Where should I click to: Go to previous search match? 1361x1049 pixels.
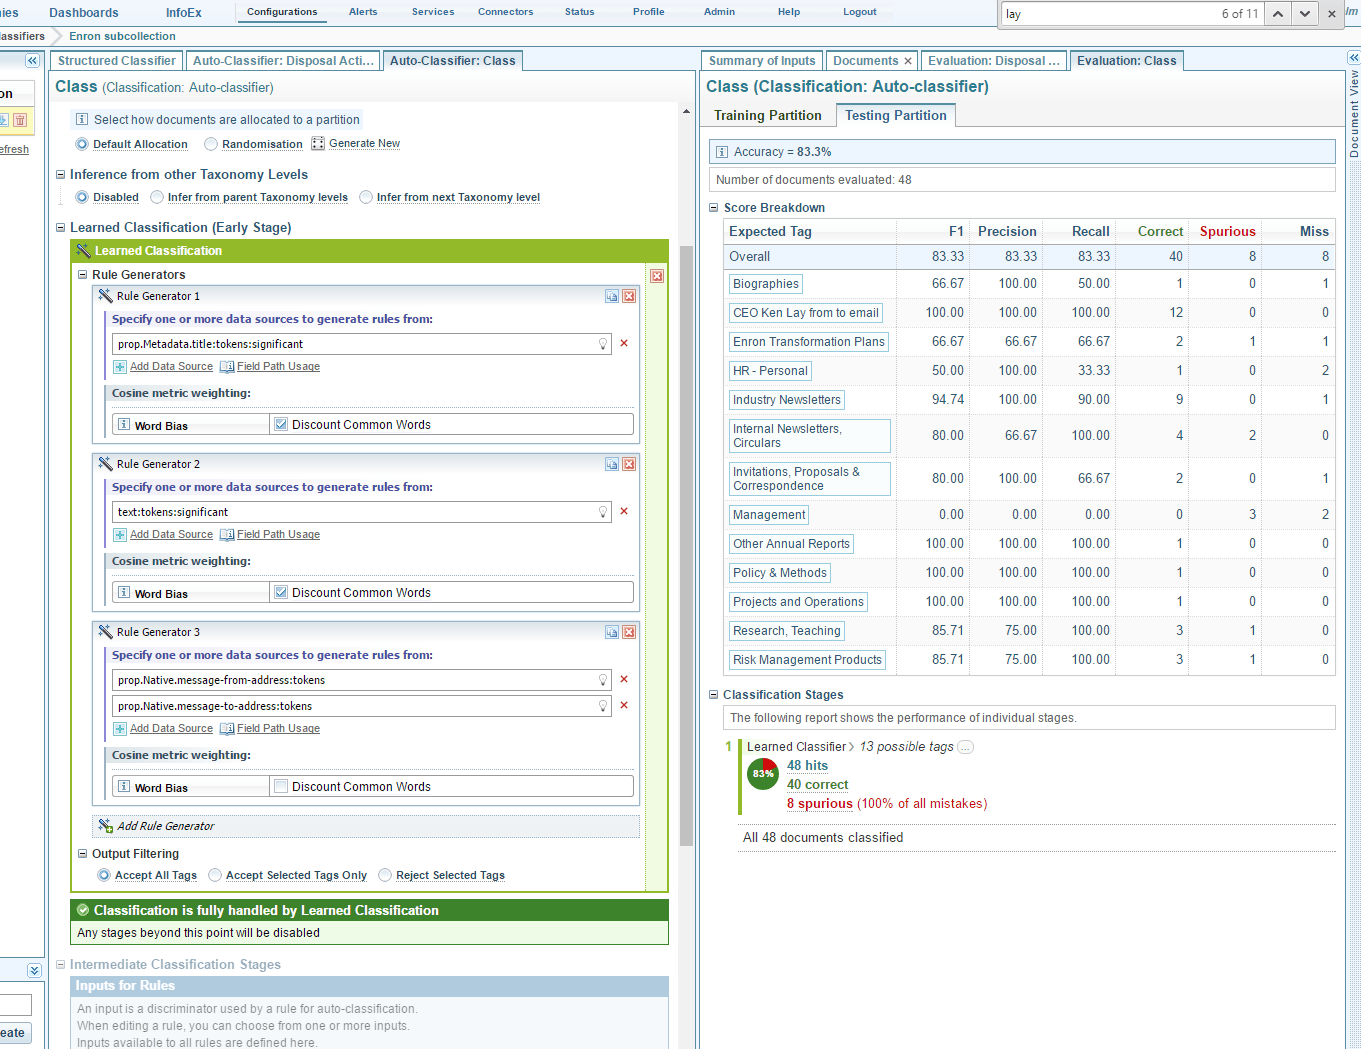(x=1278, y=14)
